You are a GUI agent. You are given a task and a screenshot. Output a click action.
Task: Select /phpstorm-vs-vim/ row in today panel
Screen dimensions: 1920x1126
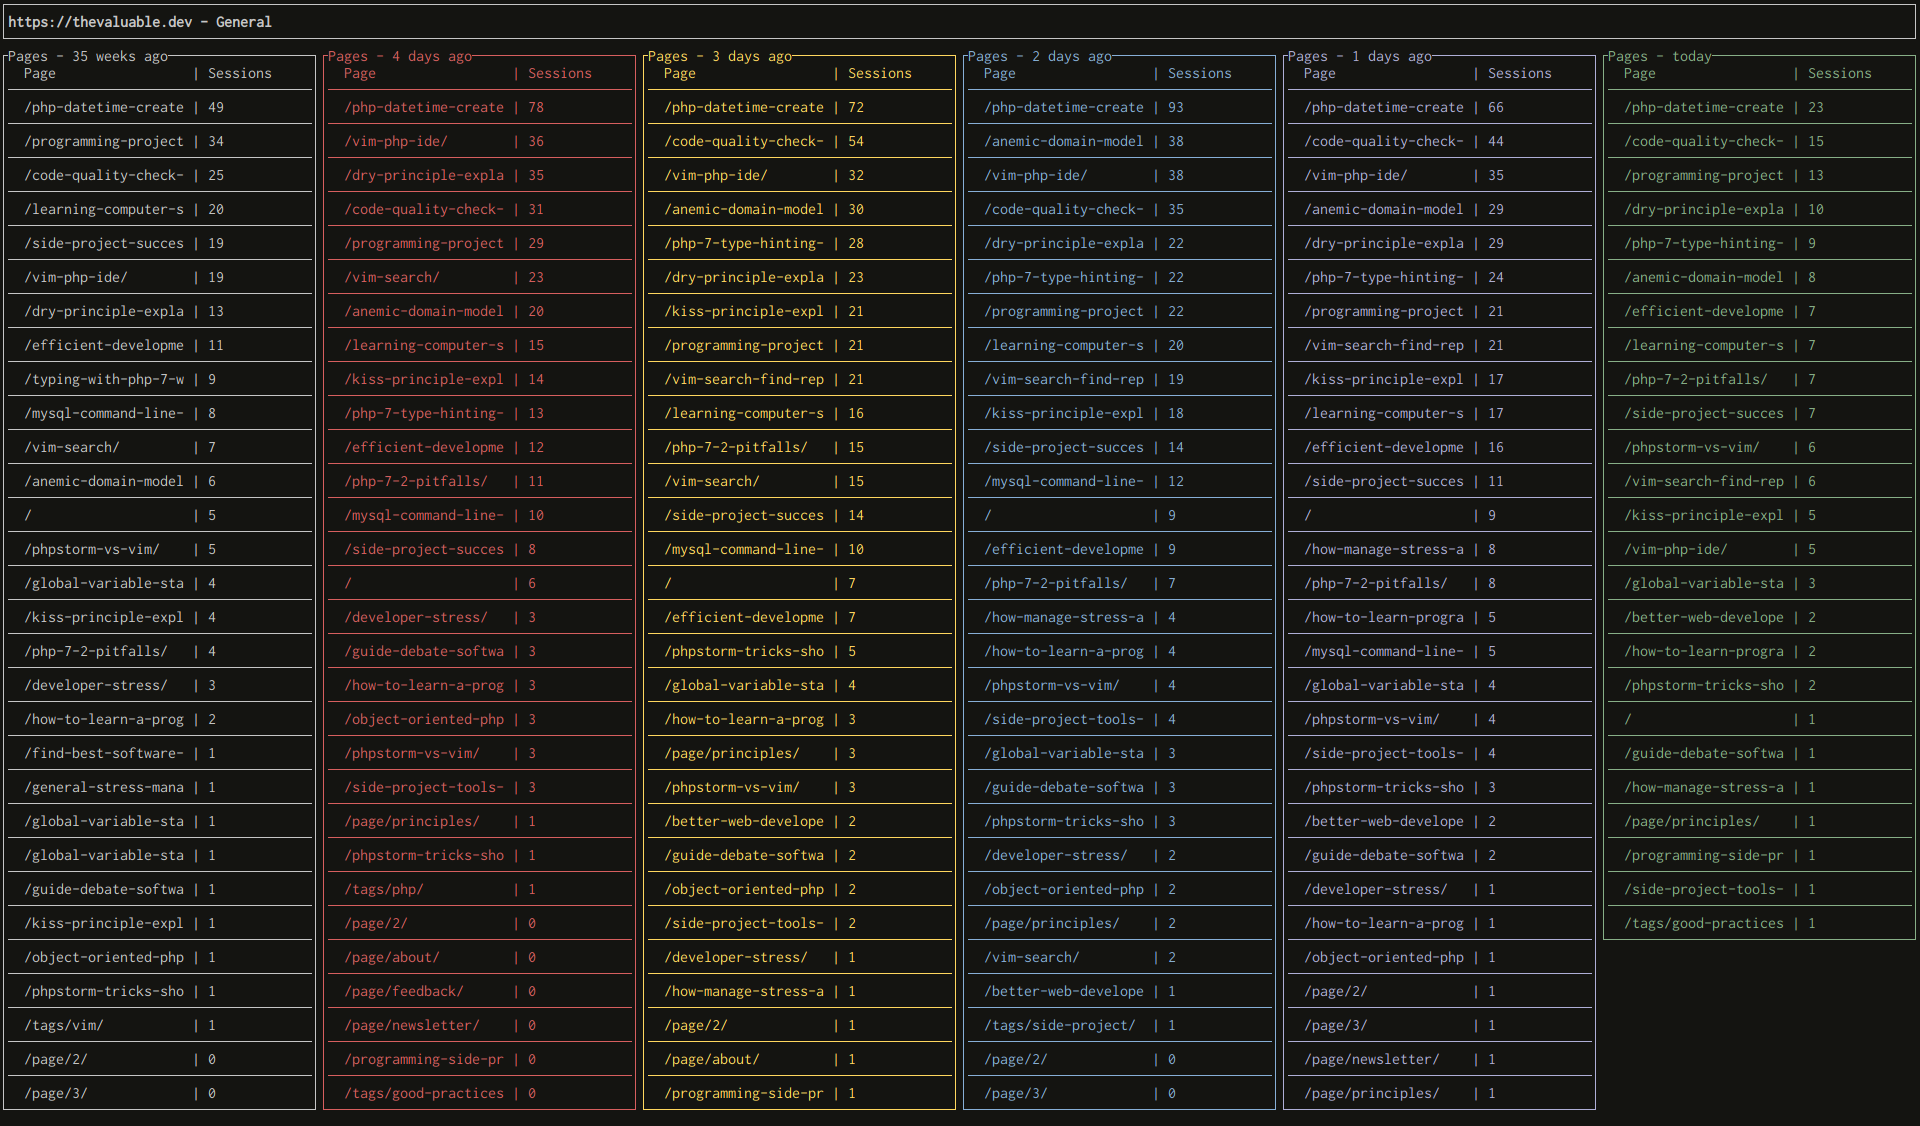click(x=1692, y=447)
